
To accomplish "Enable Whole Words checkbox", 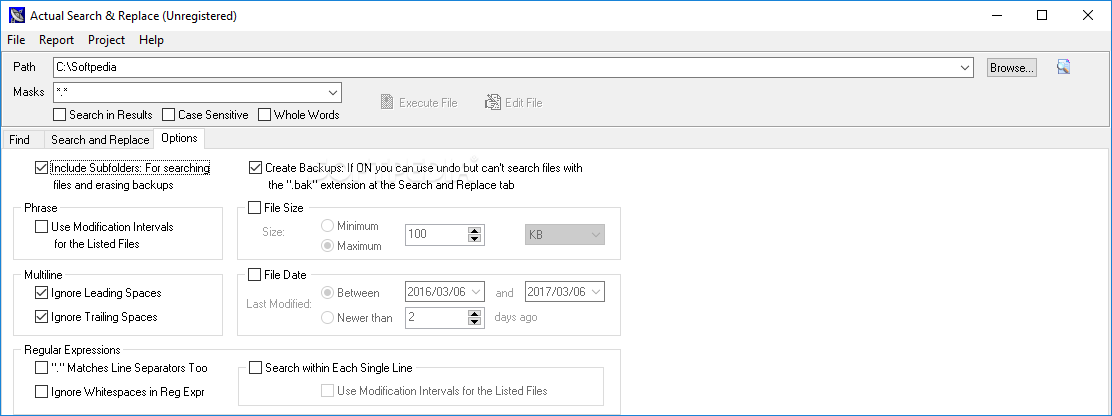I will pyautogui.click(x=265, y=115).
